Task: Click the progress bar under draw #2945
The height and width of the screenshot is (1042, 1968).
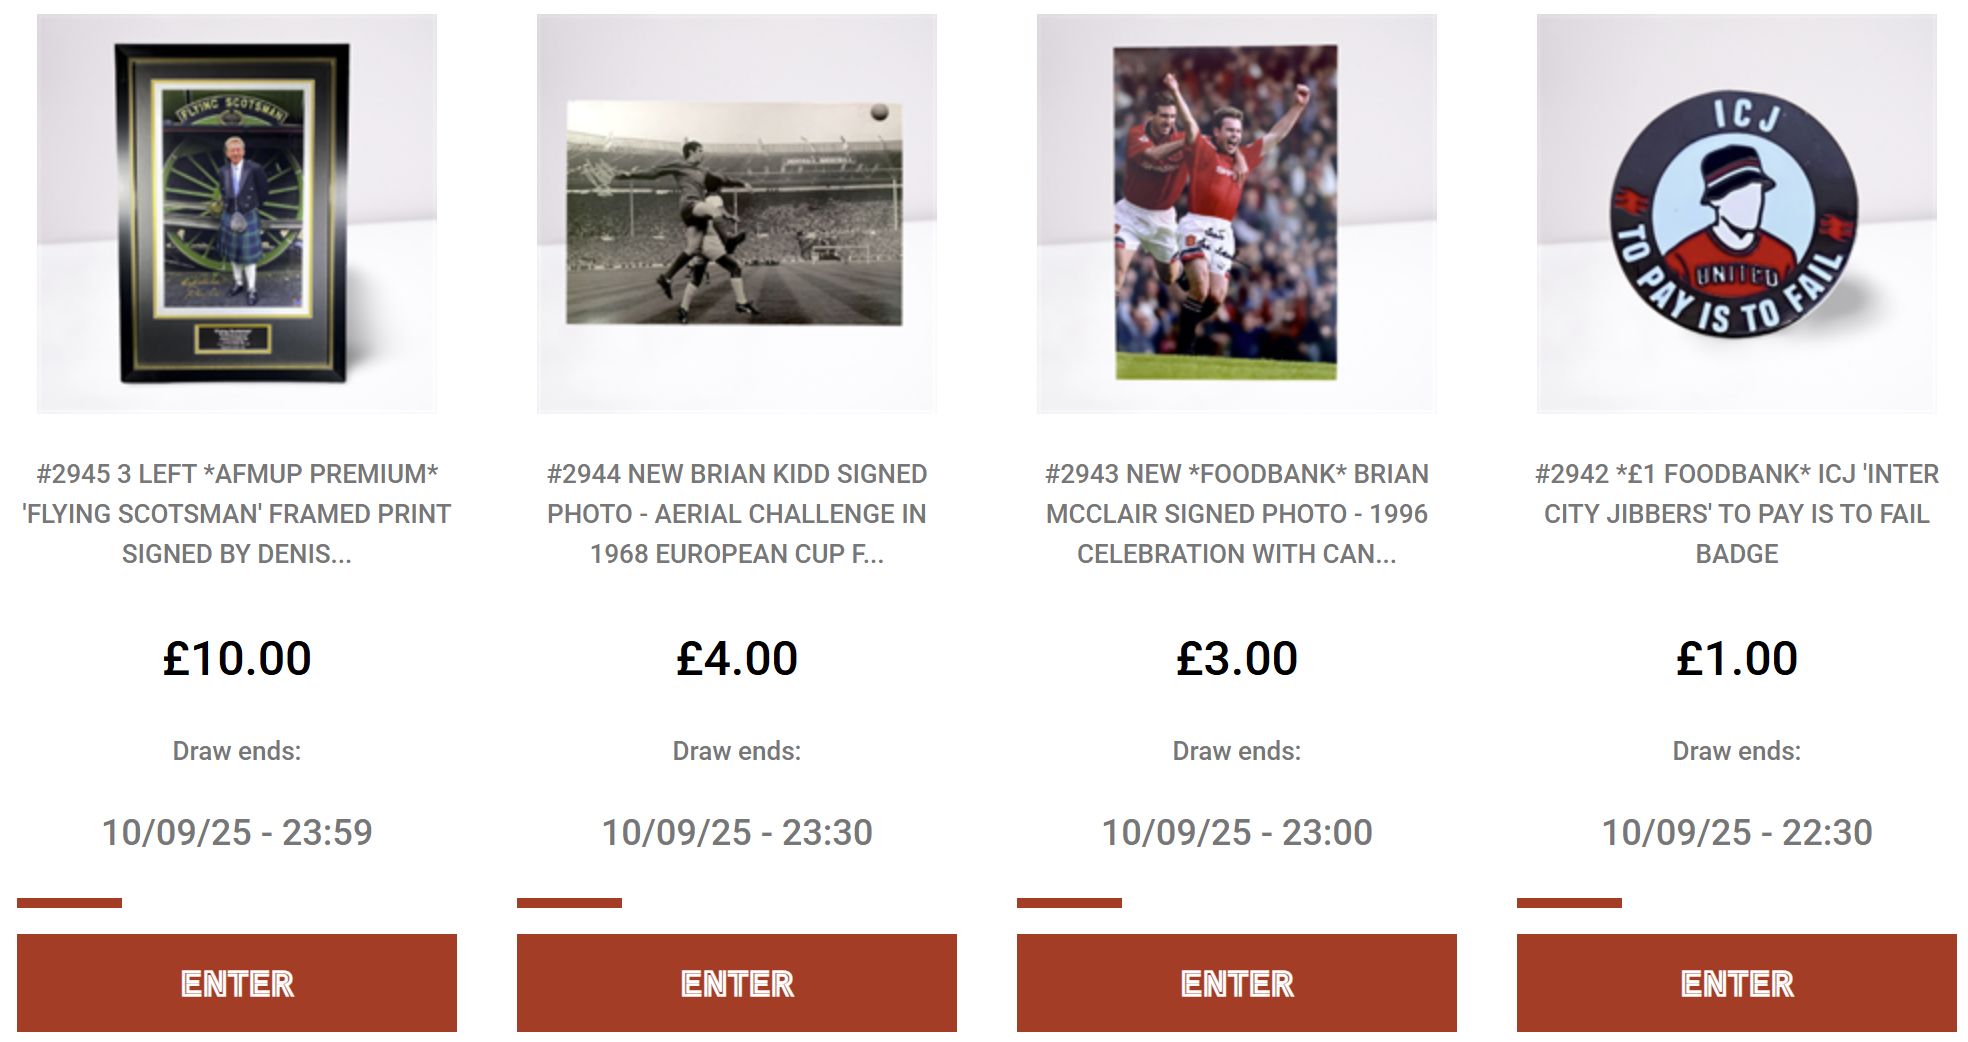Action: pyautogui.click(x=70, y=903)
